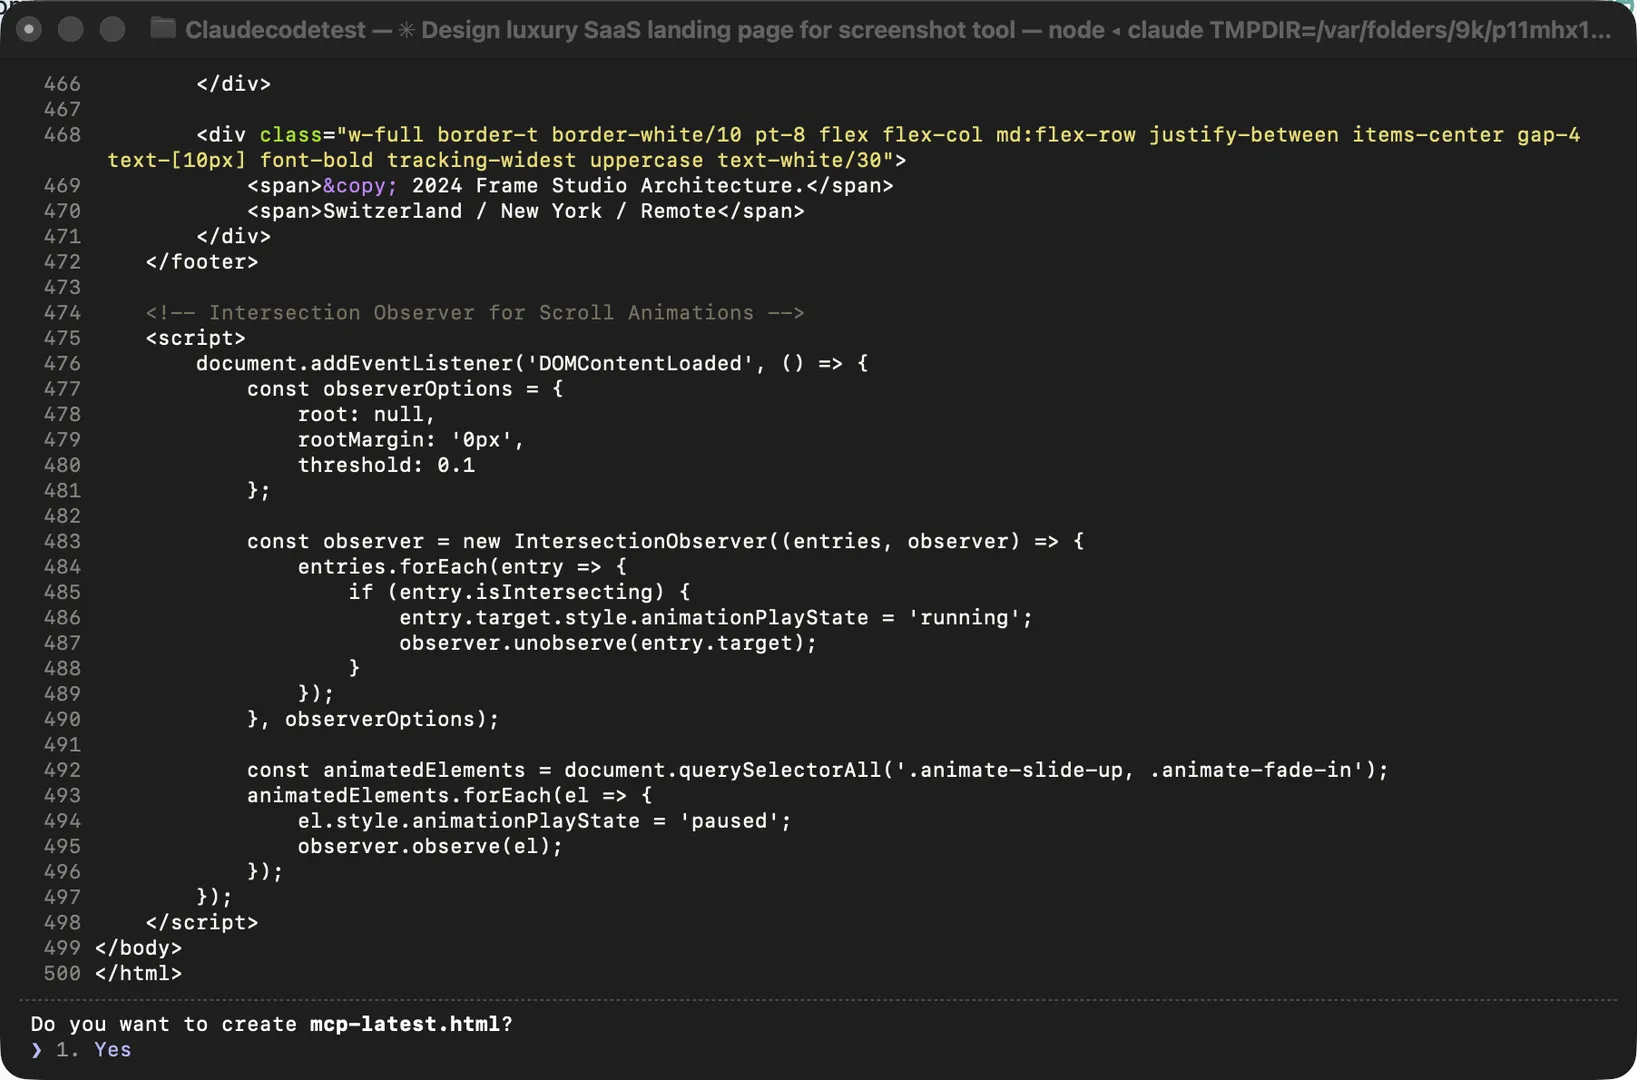The height and width of the screenshot is (1080, 1637).
Task: Click the '</body>' closing tag
Action: 138,947
